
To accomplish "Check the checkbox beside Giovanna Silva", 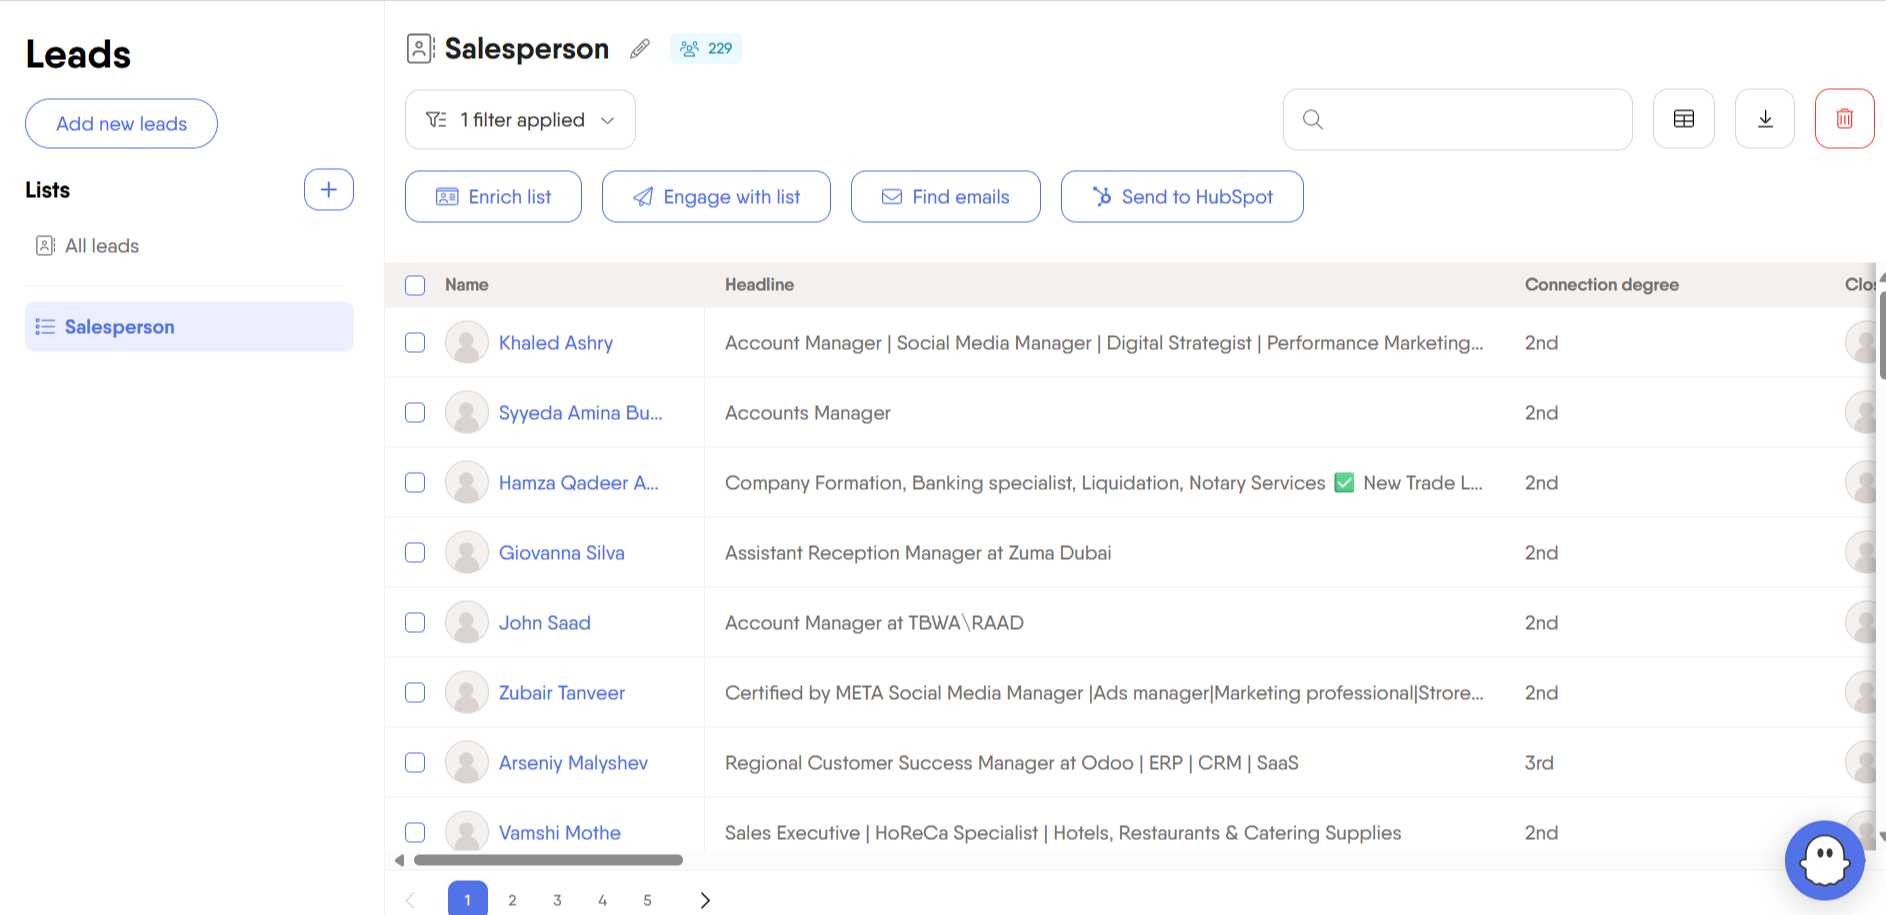I will (415, 552).
